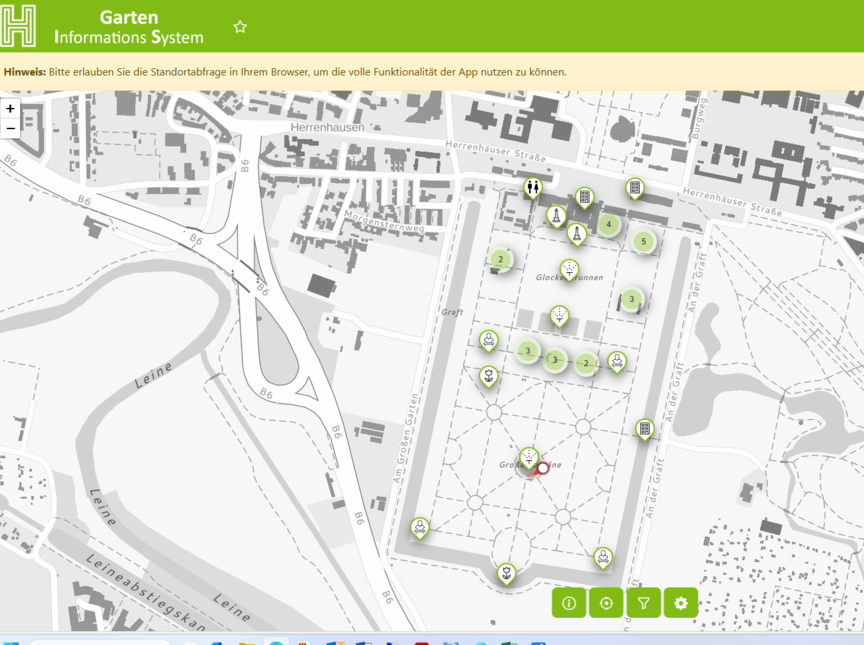Viewport: 864px width, 645px height.
Task: Click the red current-position marker
Action: [544, 467]
